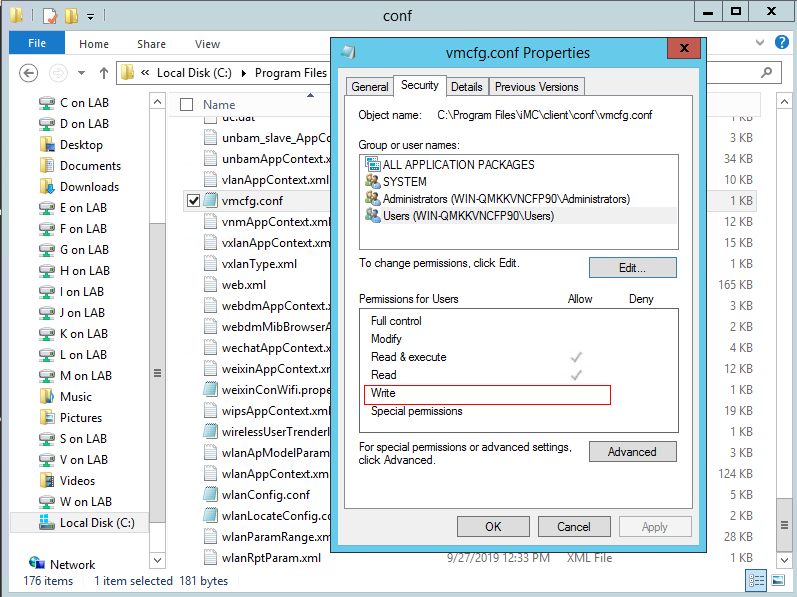Open the View ribbon tab

coord(207,44)
